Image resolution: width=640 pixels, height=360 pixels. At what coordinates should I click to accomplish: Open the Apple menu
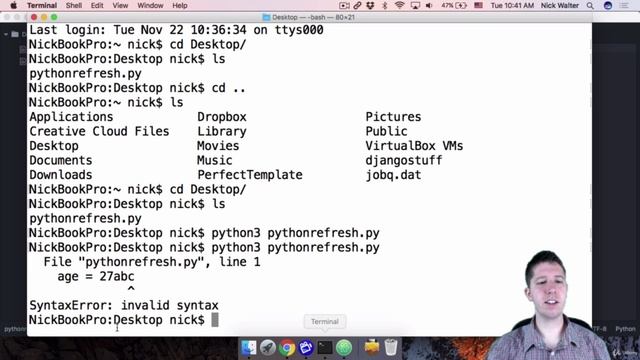pos(13,5)
